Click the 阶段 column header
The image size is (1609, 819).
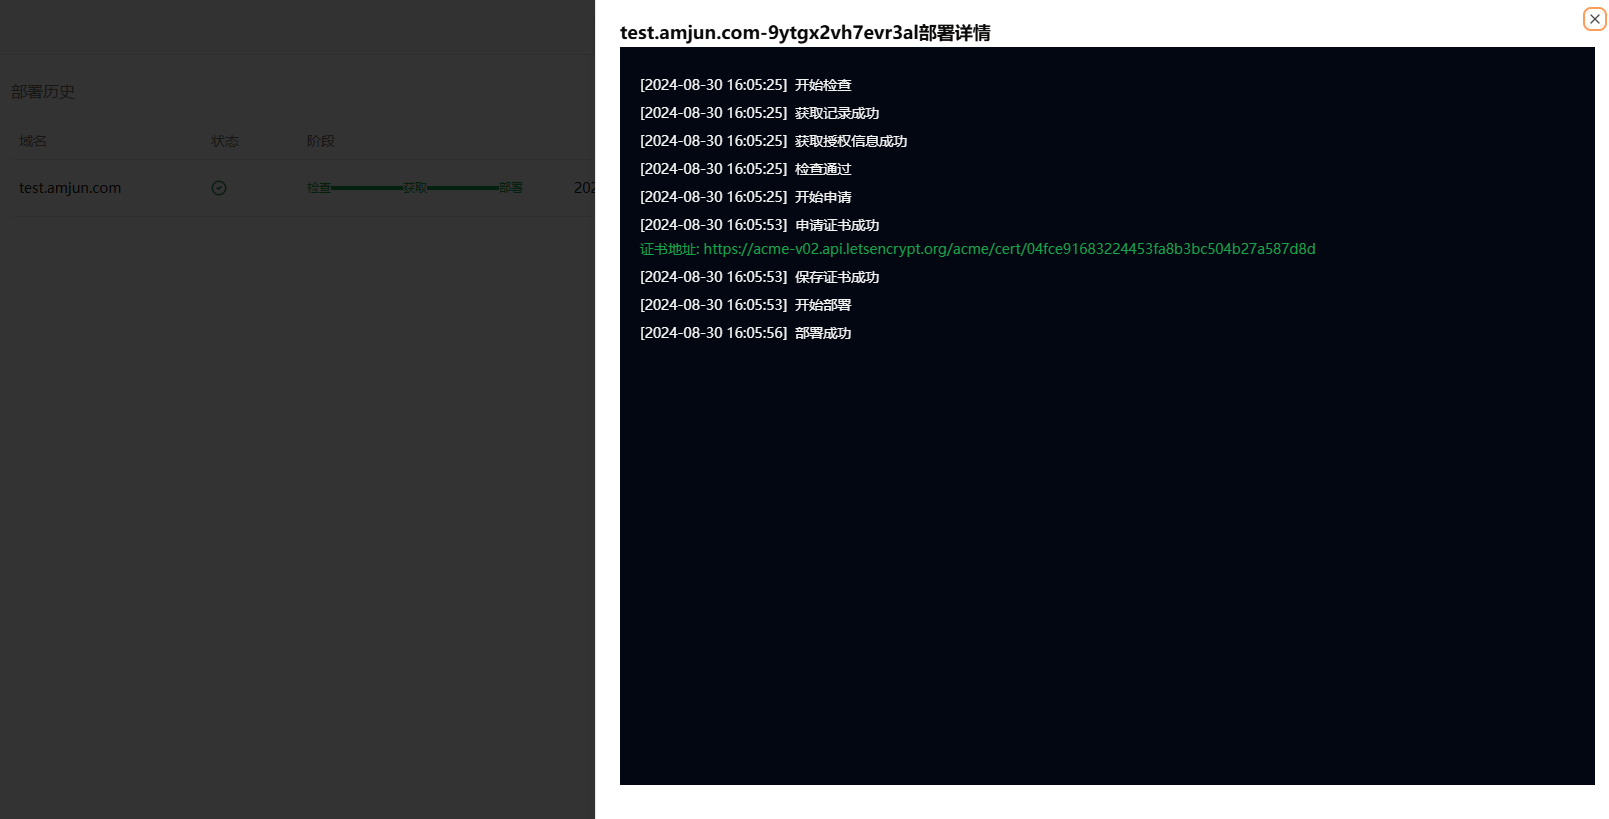pos(321,141)
